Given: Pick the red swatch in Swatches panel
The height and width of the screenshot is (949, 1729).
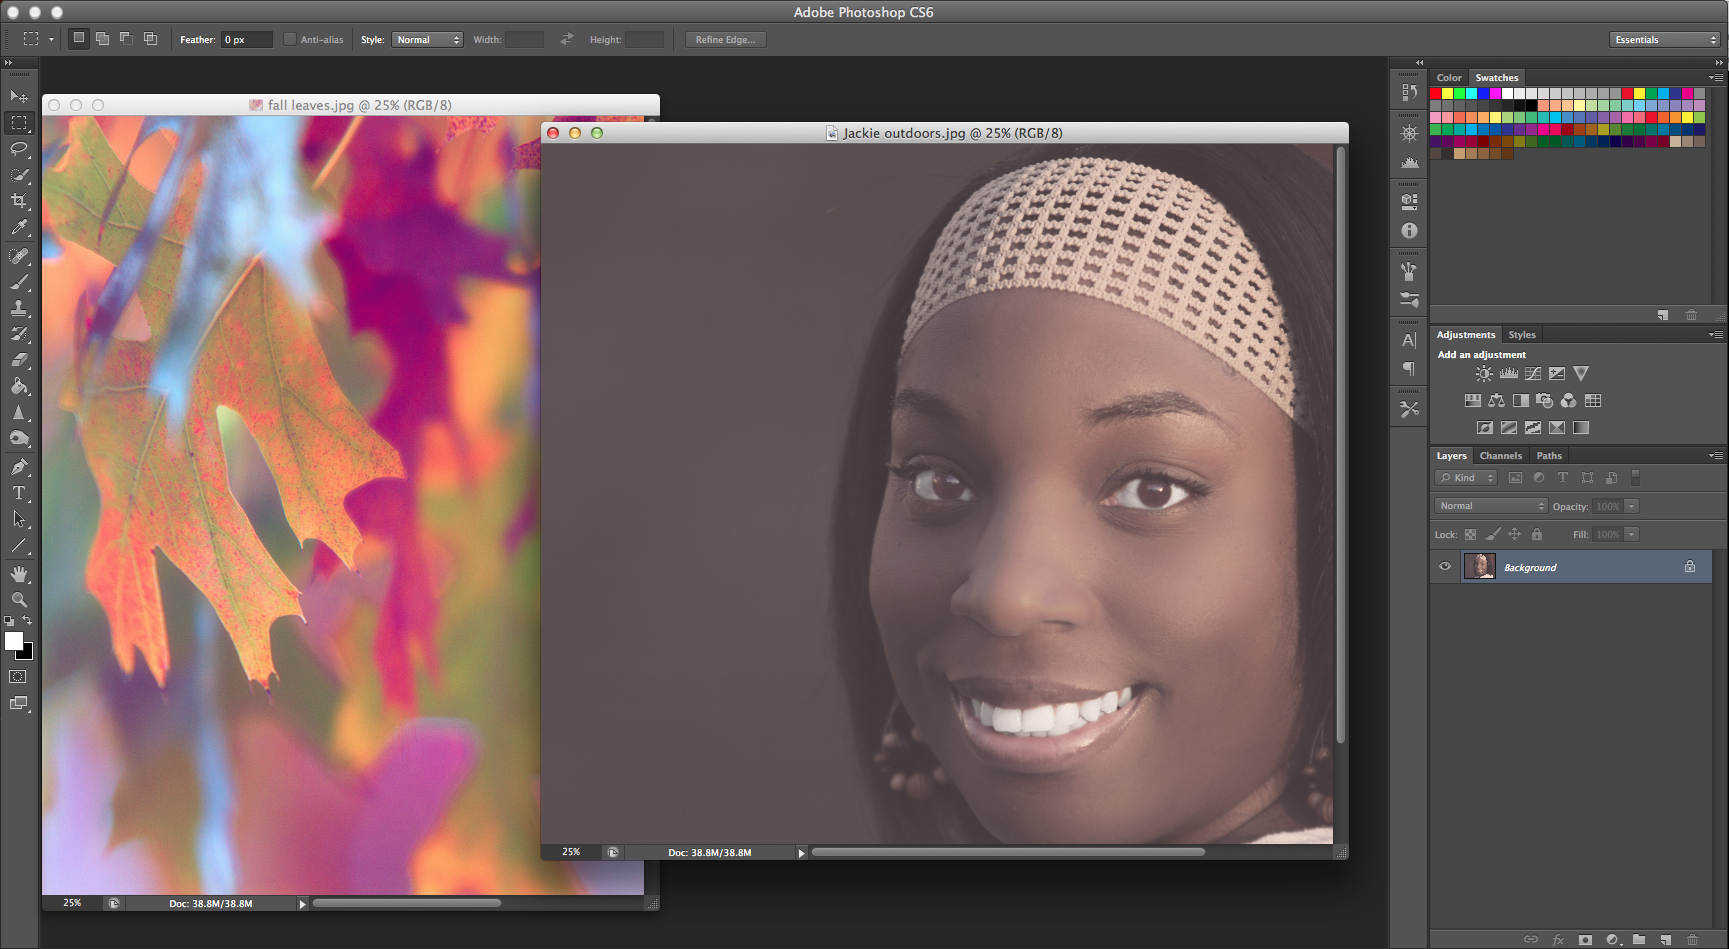Looking at the screenshot, I should click(x=1436, y=93).
